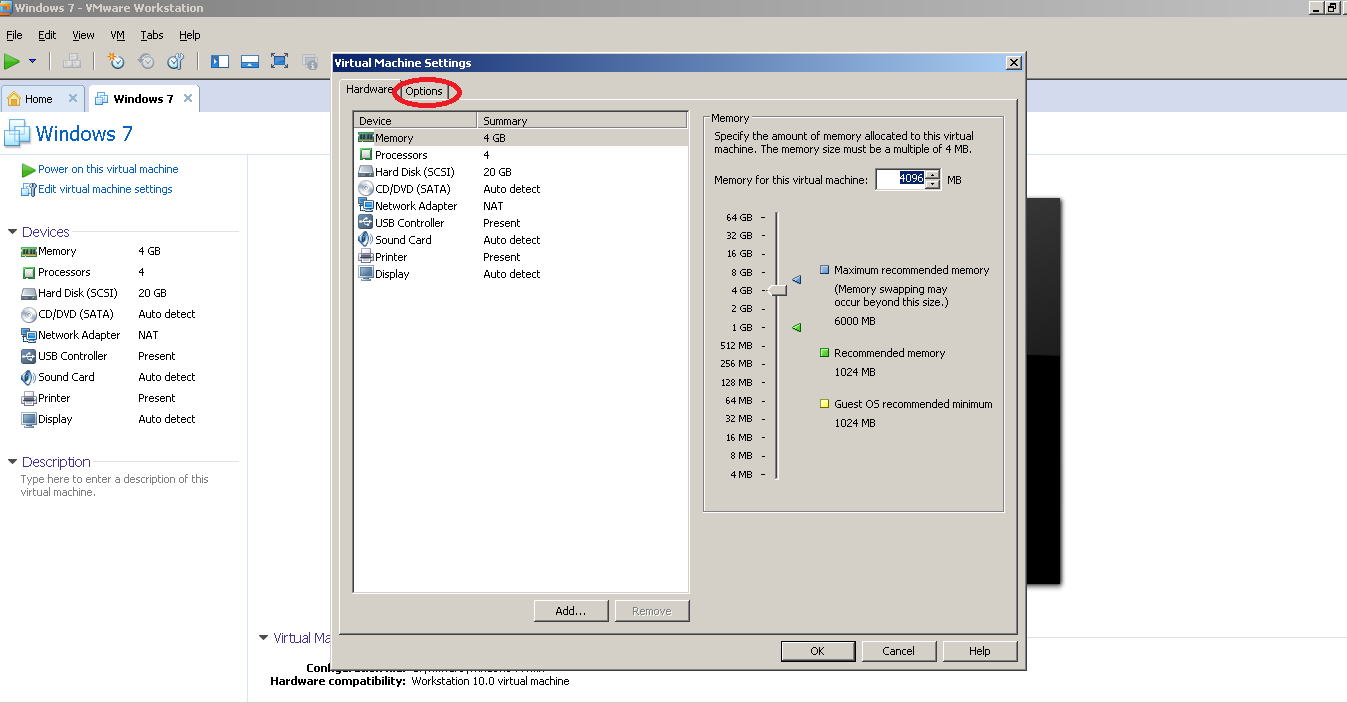Collapse the Virtual Machine Details section
This screenshot has height=703, width=1347.
[x=263, y=638]
